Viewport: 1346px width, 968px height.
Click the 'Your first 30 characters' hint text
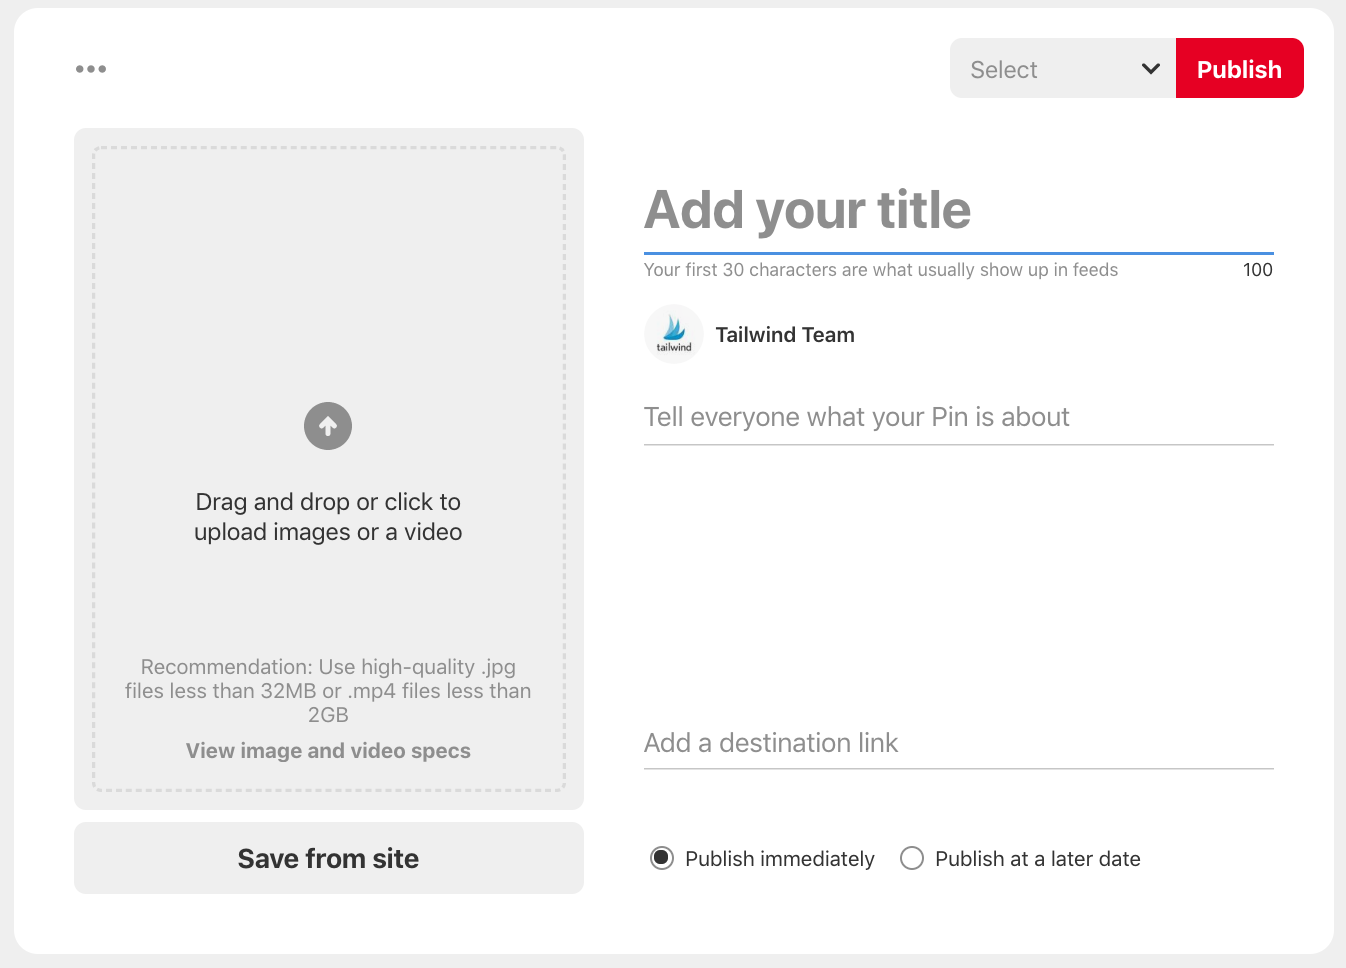(x=881, y=270)
